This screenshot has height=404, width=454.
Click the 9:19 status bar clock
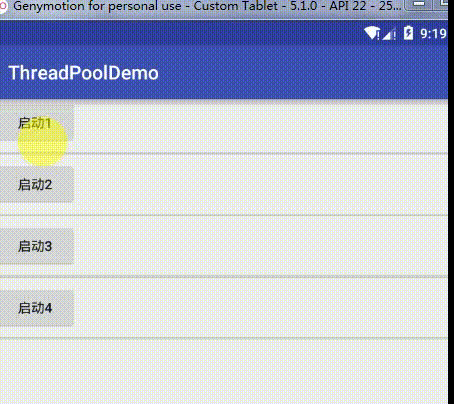point(433,33)
